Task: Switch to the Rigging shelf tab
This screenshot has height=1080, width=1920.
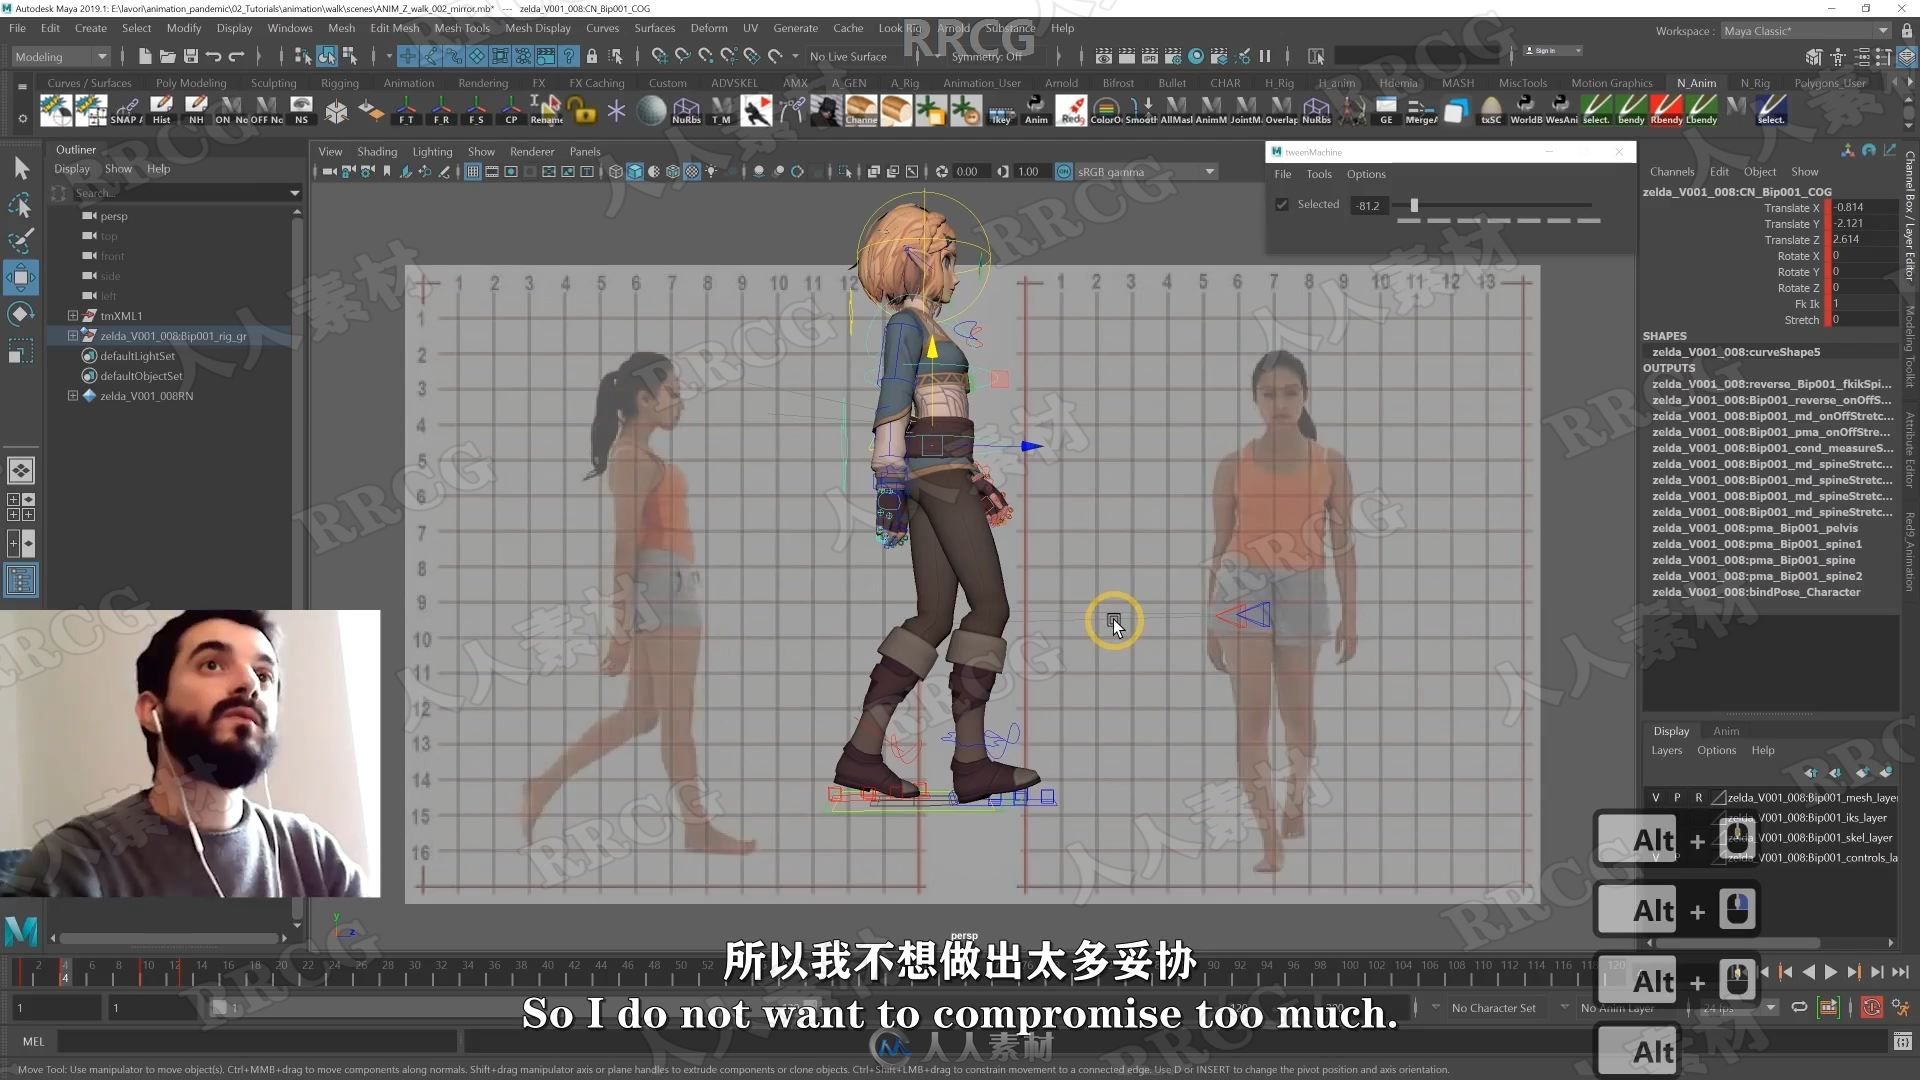Action: 339,83
